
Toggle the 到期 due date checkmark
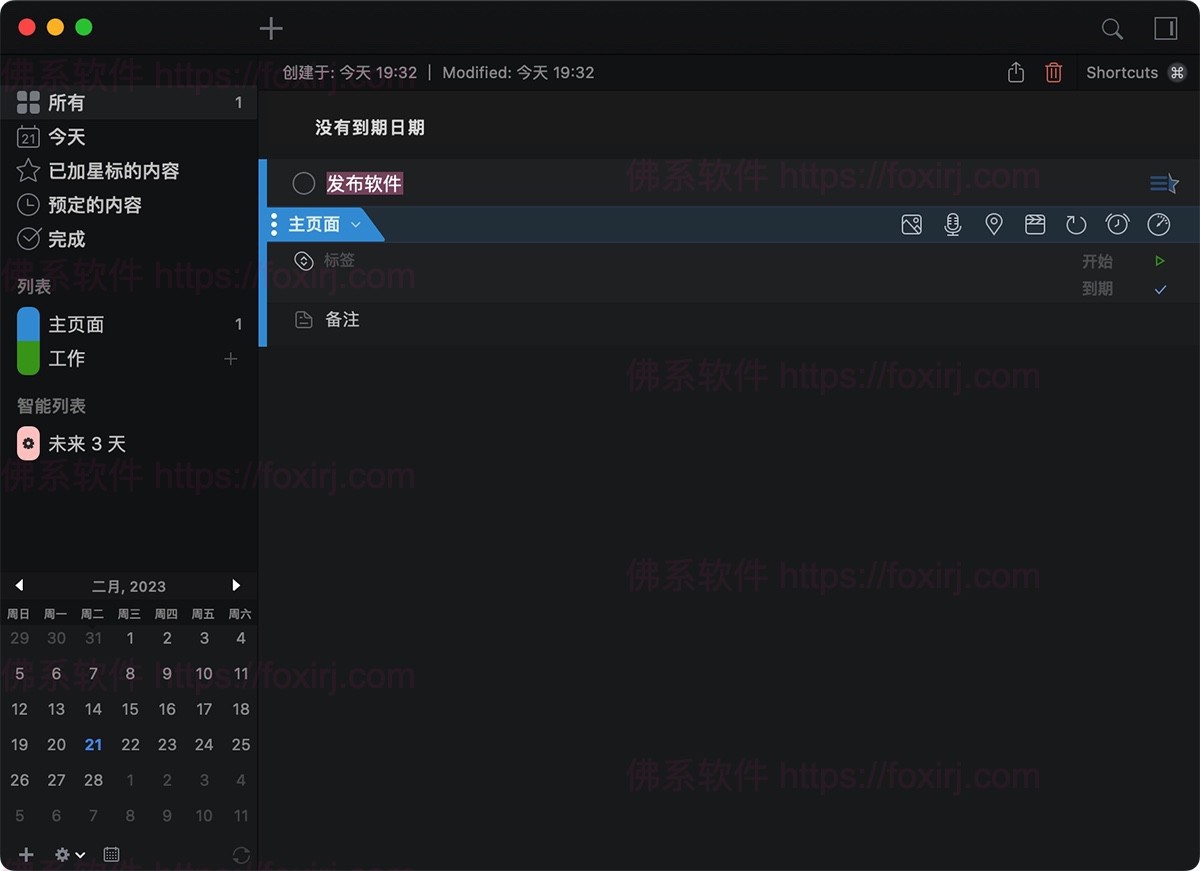(1159, 289)
